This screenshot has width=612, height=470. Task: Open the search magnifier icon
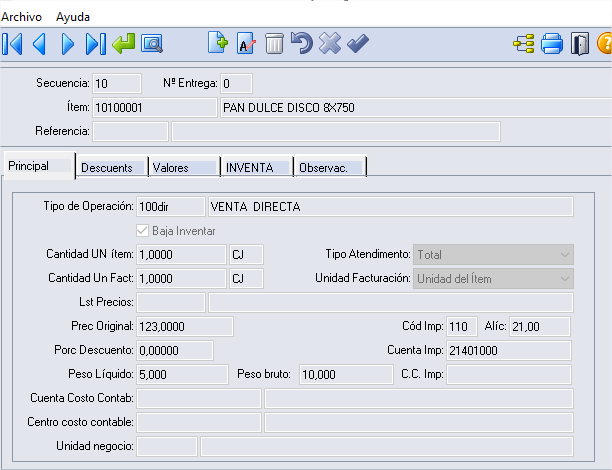[151, 43]
